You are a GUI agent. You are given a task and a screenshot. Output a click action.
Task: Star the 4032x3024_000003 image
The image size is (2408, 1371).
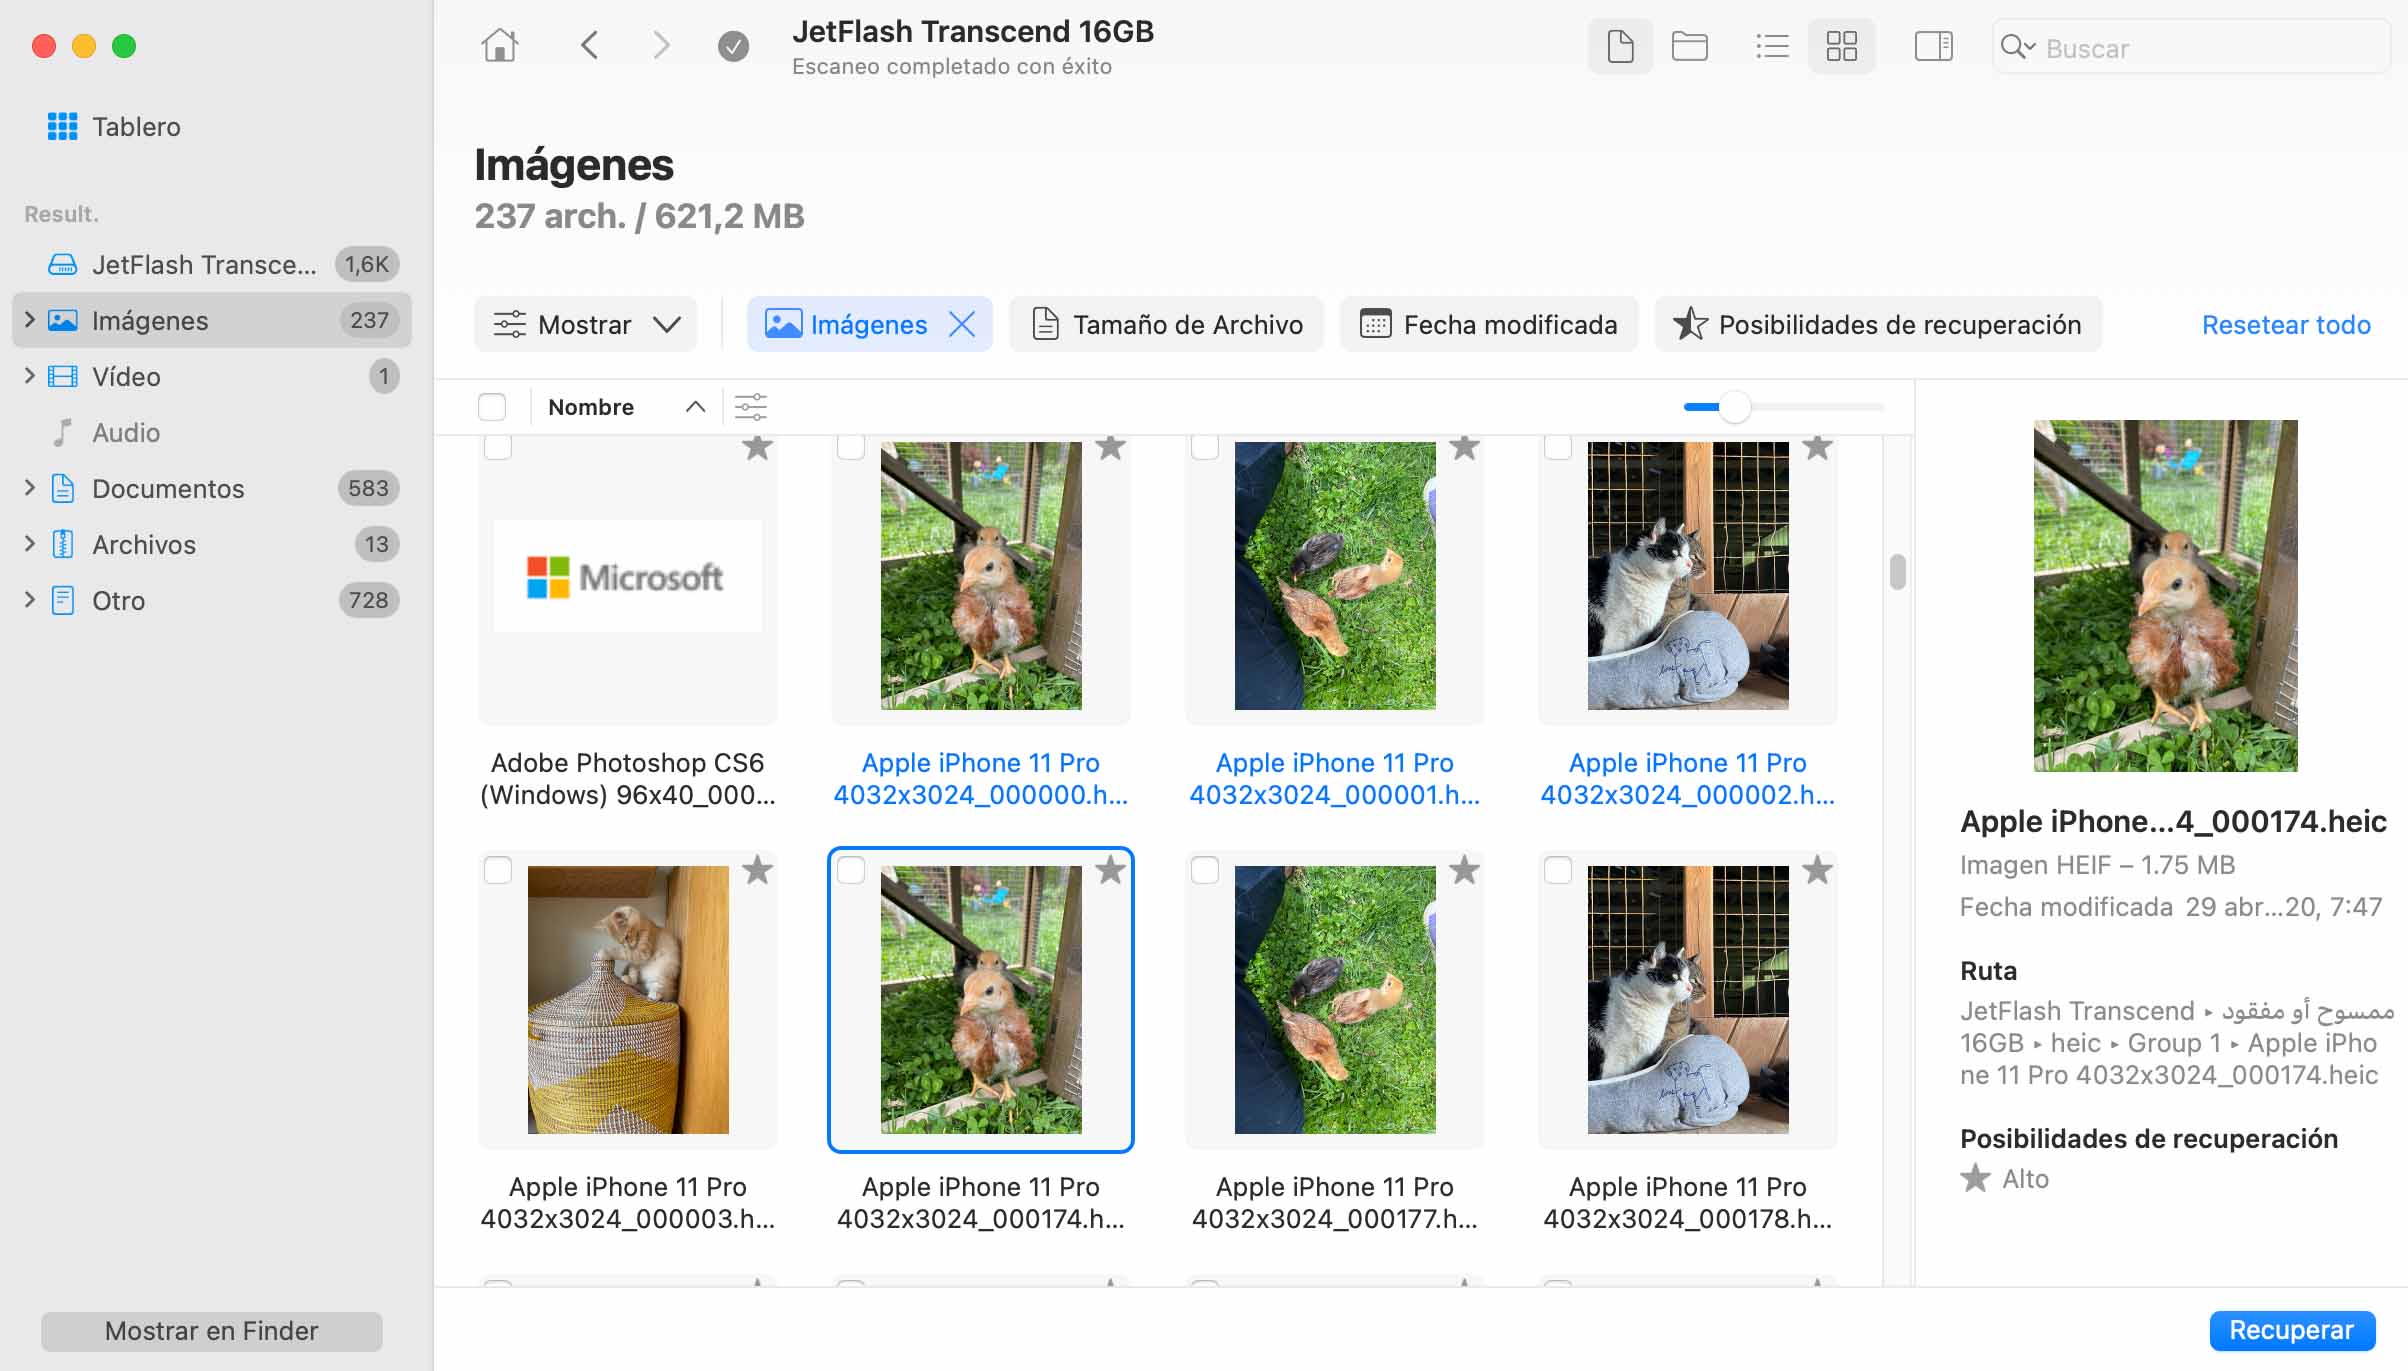[x=757, y=870]
